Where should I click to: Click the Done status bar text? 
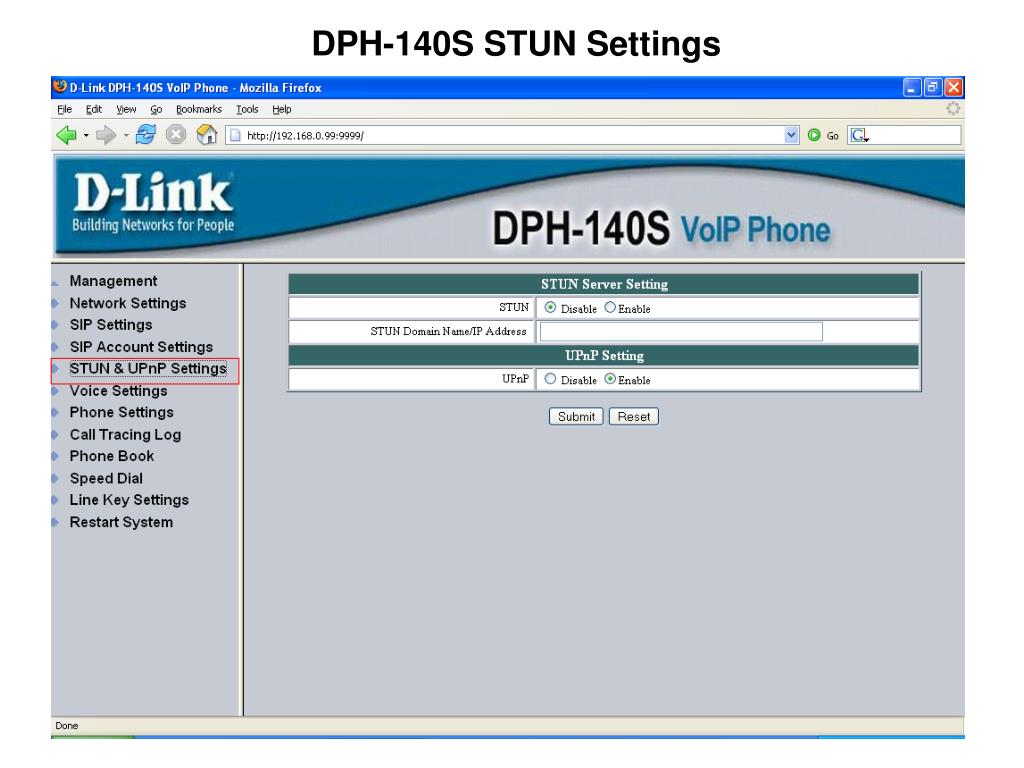[67, 726]
